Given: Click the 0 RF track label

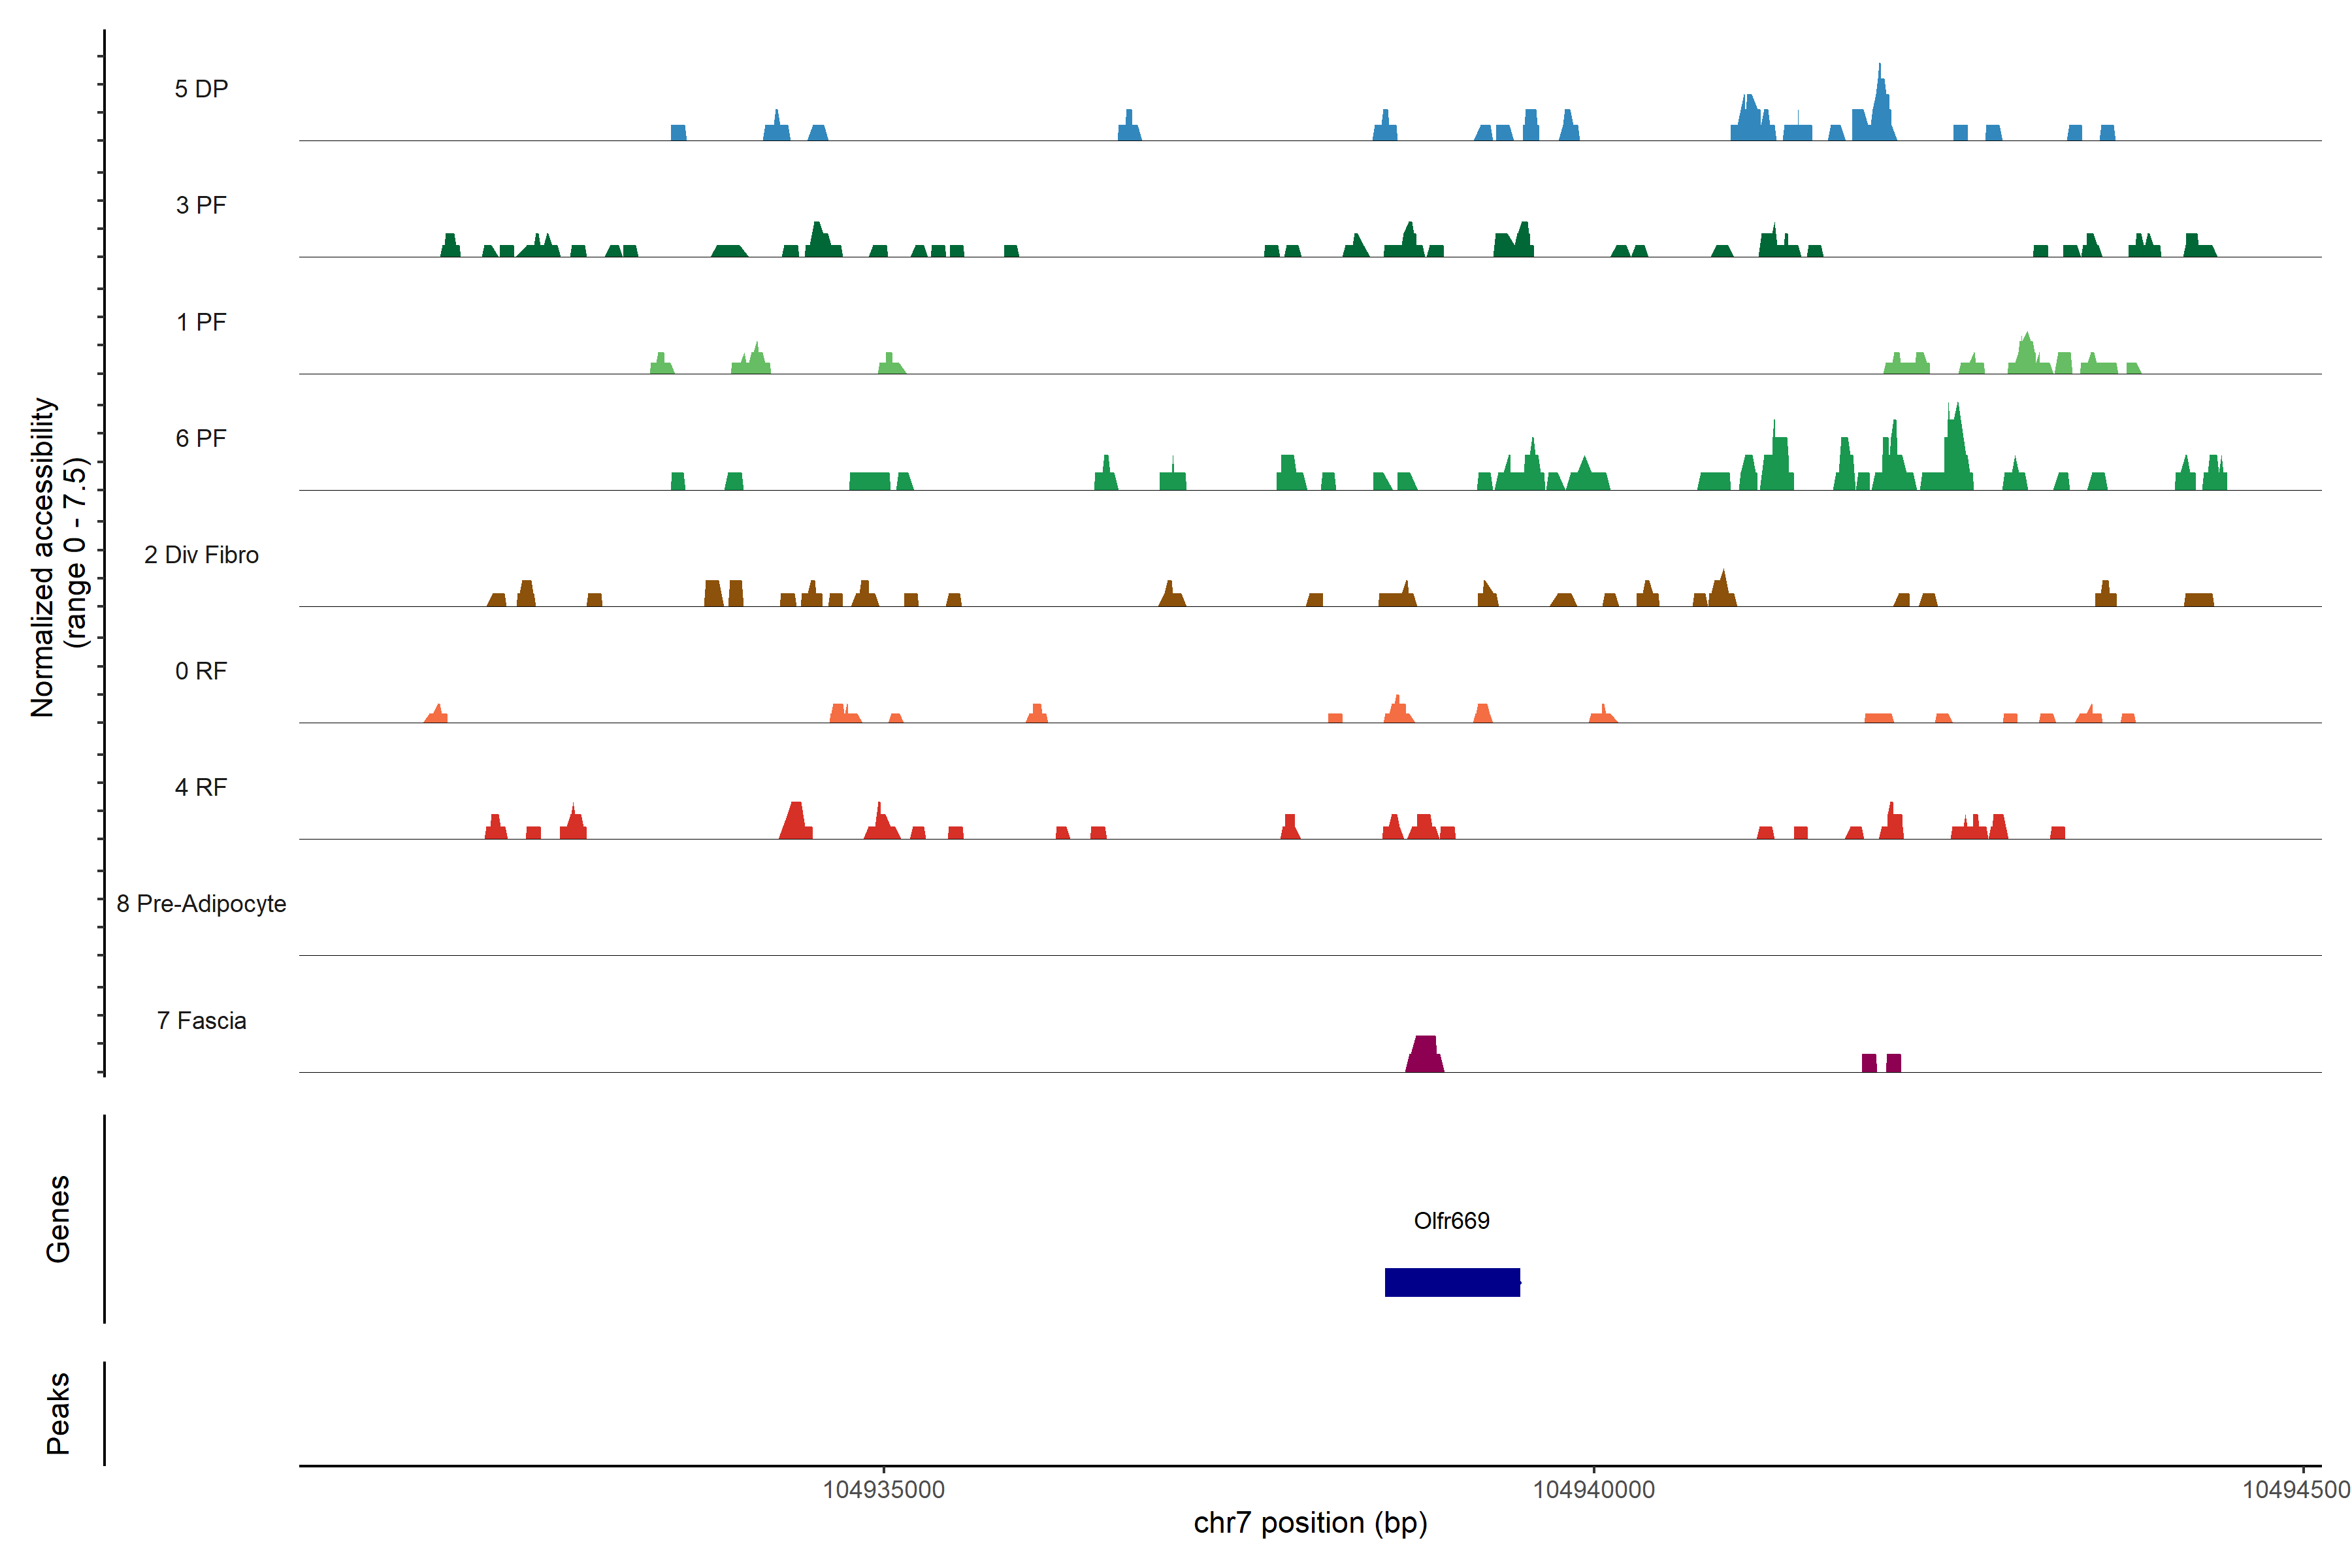Looking at the screenshot, I should [201, 671].
